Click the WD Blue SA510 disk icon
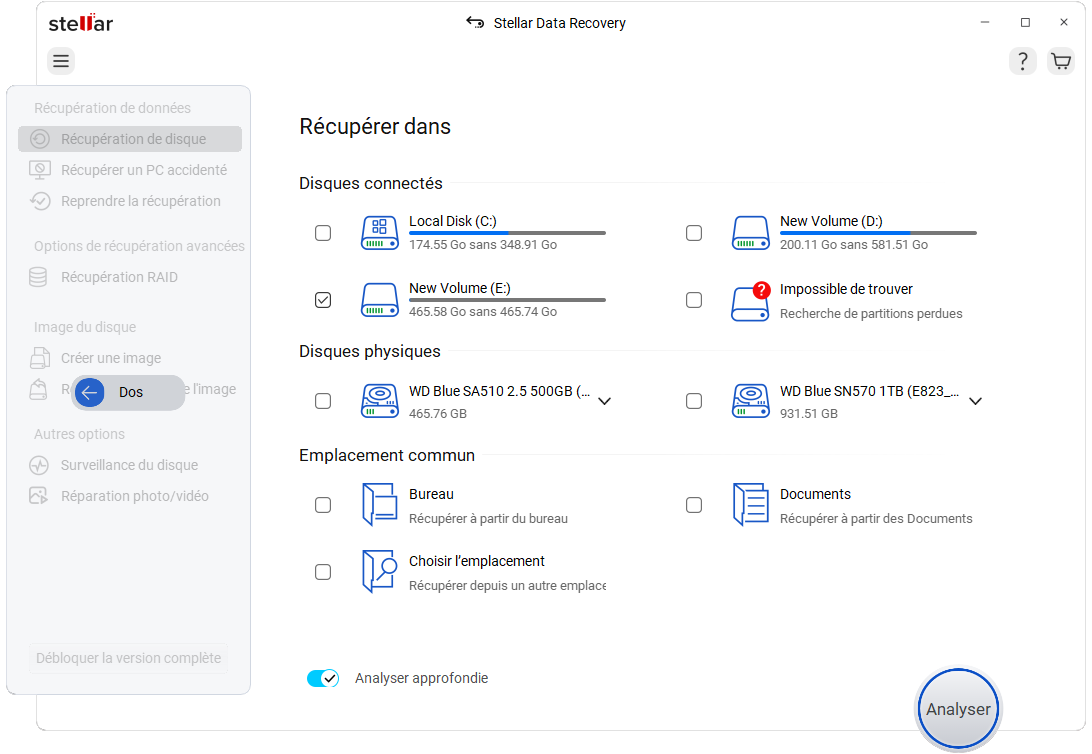This screenshot has height=754, width=1092. coord(380,401)
